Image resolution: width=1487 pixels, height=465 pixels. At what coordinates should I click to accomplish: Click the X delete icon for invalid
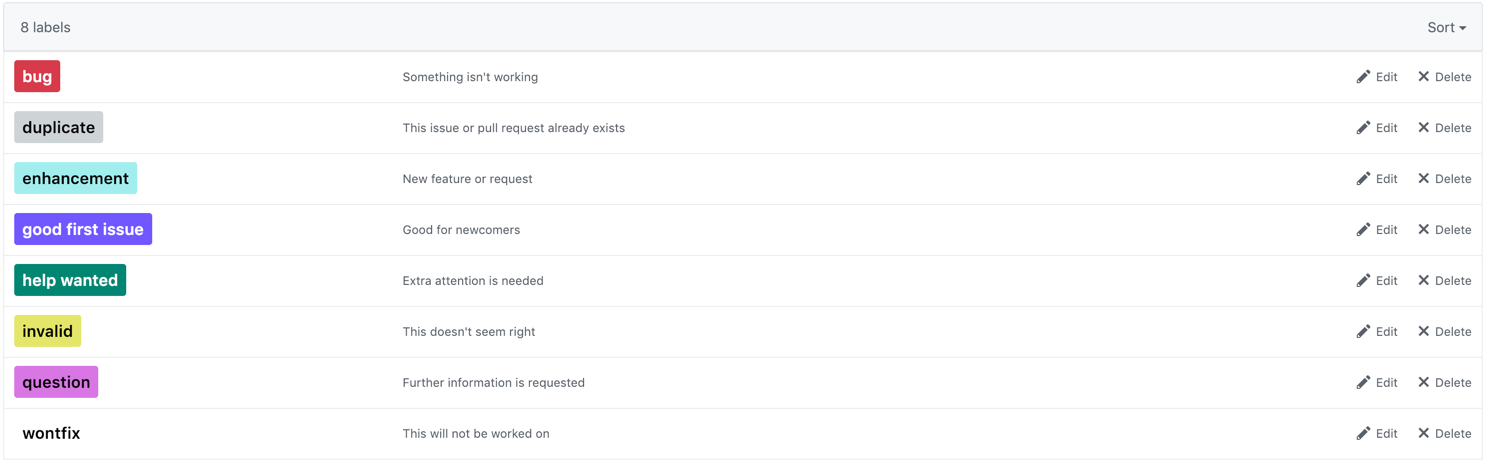pos(1423,332)
